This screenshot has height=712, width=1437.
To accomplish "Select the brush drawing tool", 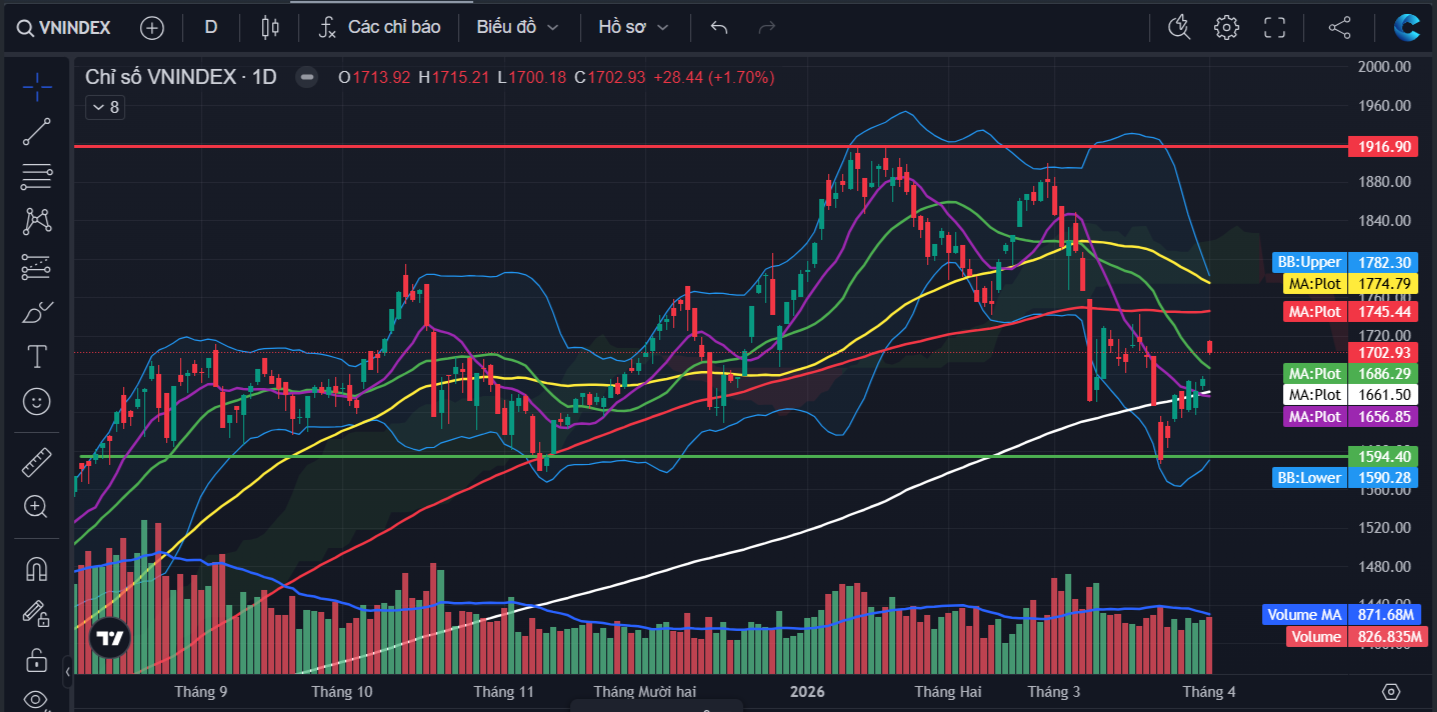I will (x=37, y=312).
